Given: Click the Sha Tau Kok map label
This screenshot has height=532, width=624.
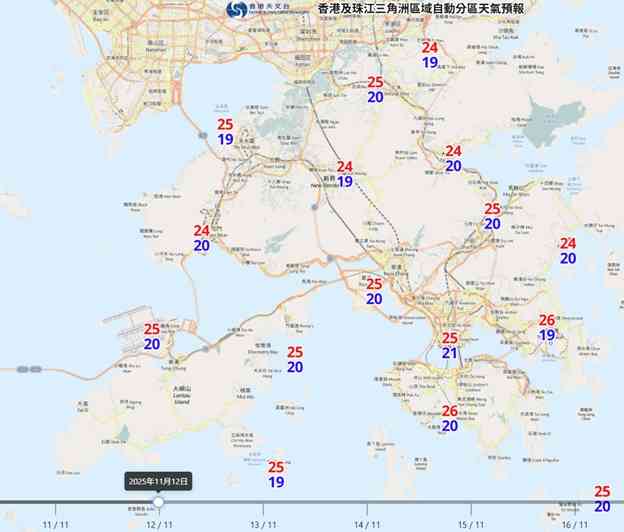Looking at the screenshot, I should [x=506, y=34].
